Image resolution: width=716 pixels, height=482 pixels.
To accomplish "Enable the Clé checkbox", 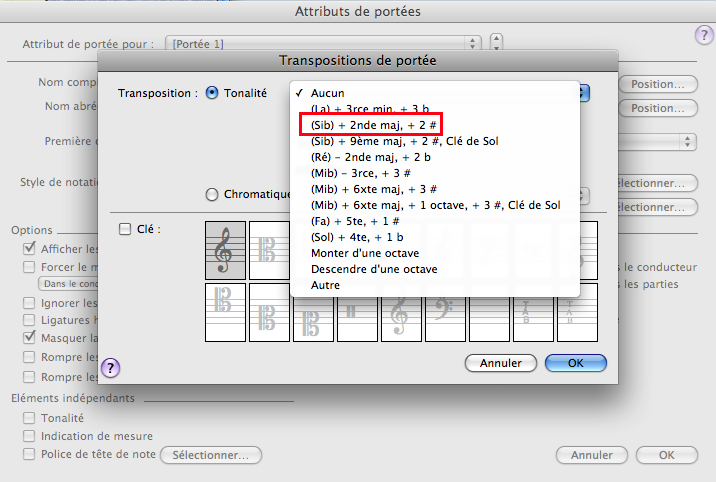I will pyautogui.click(x=124, y=229).
